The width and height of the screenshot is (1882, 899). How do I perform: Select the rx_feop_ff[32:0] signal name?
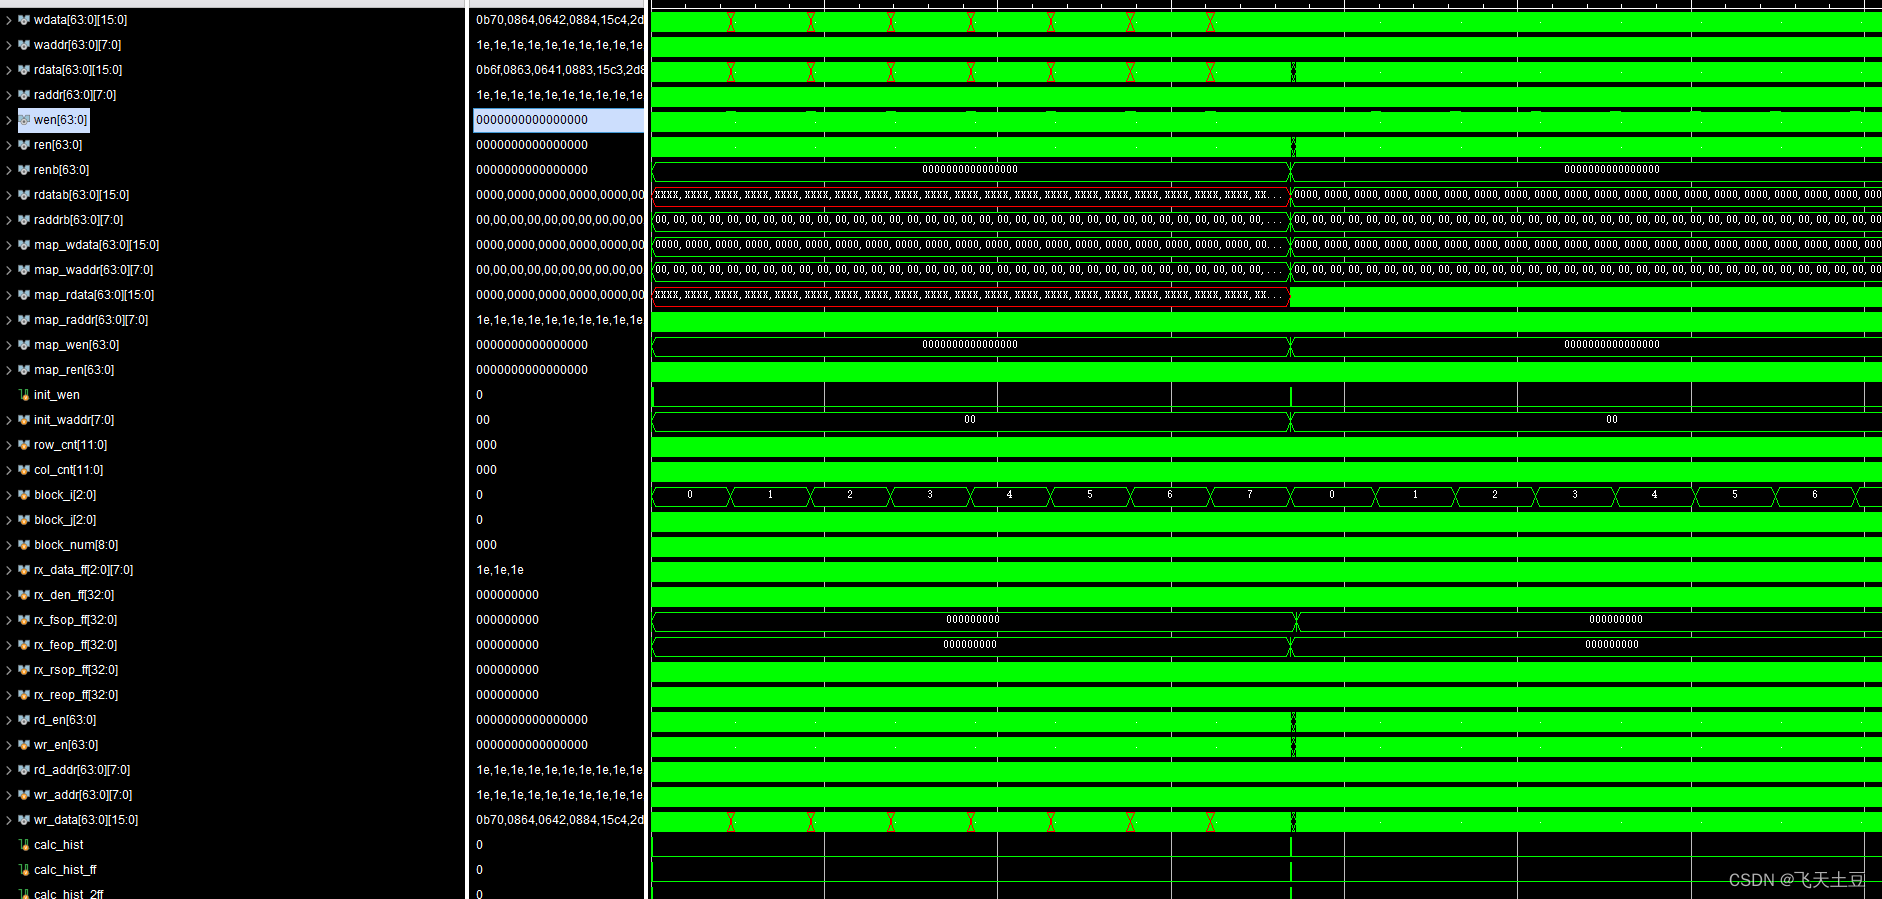pyautogui.click(x=75, y=645)
